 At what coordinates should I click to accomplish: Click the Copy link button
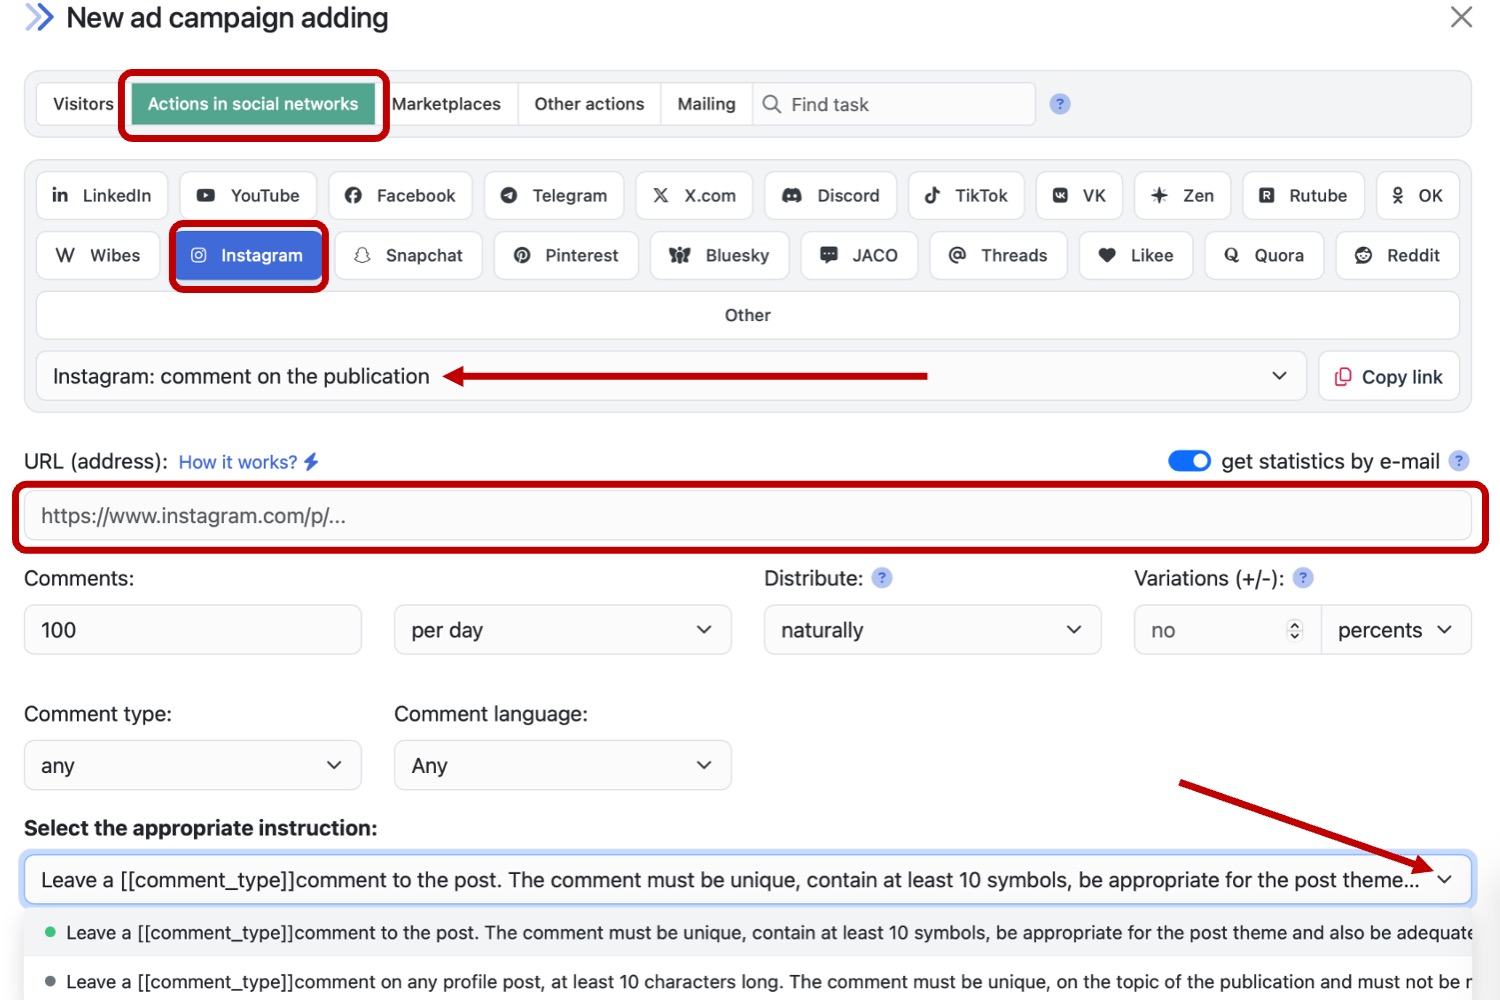(x=1388, y=377)
